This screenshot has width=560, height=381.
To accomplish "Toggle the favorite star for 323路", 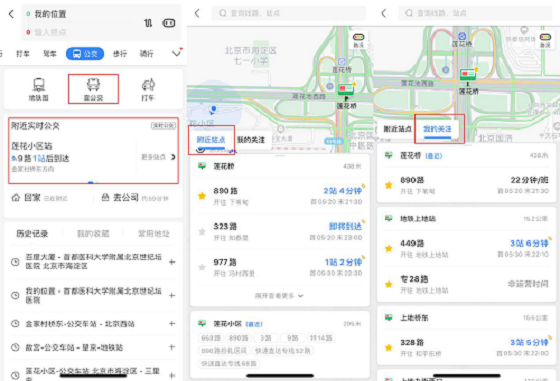I will [202, 231].
